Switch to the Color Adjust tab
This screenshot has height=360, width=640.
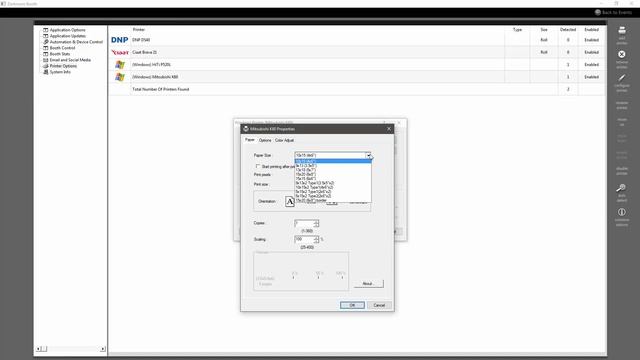[284, 140]
